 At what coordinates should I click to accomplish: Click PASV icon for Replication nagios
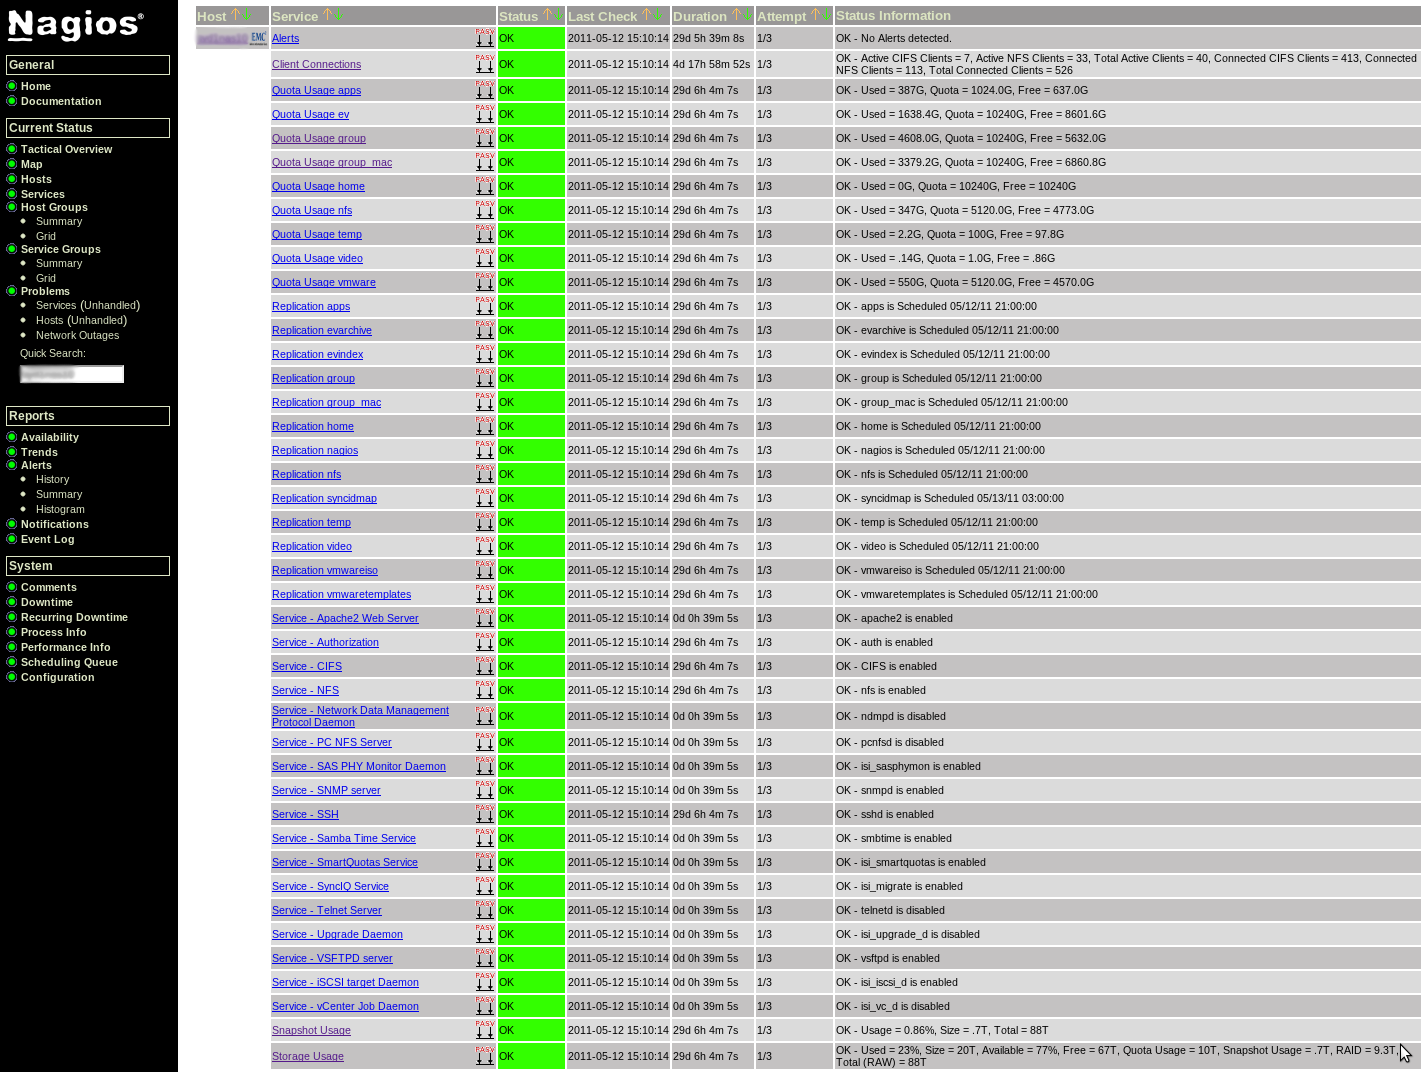point(485,450)
